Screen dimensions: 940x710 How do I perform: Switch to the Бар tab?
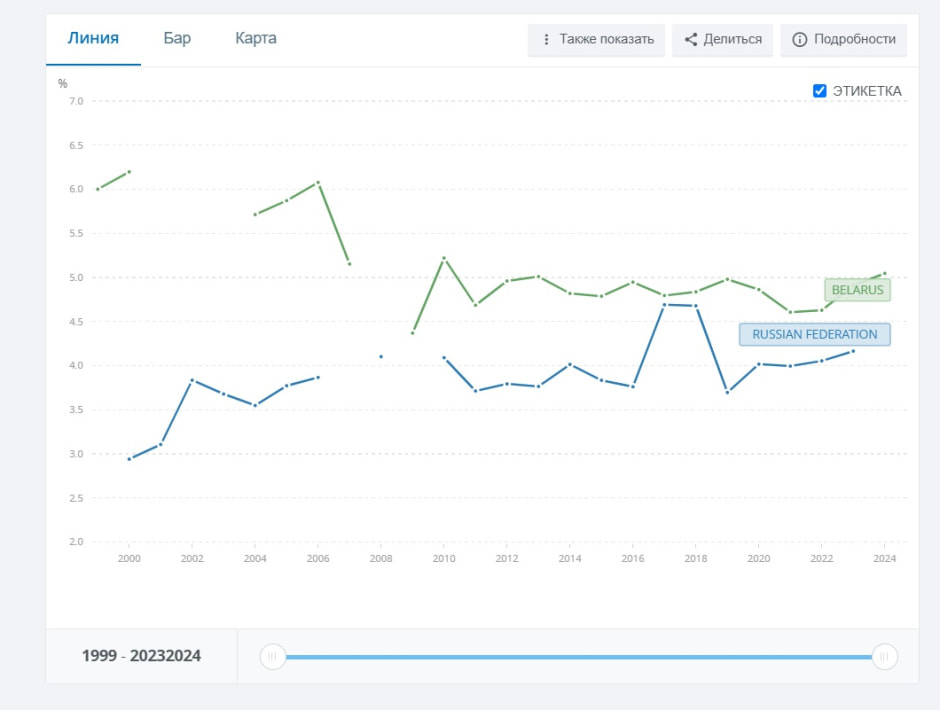click(177, 38)
